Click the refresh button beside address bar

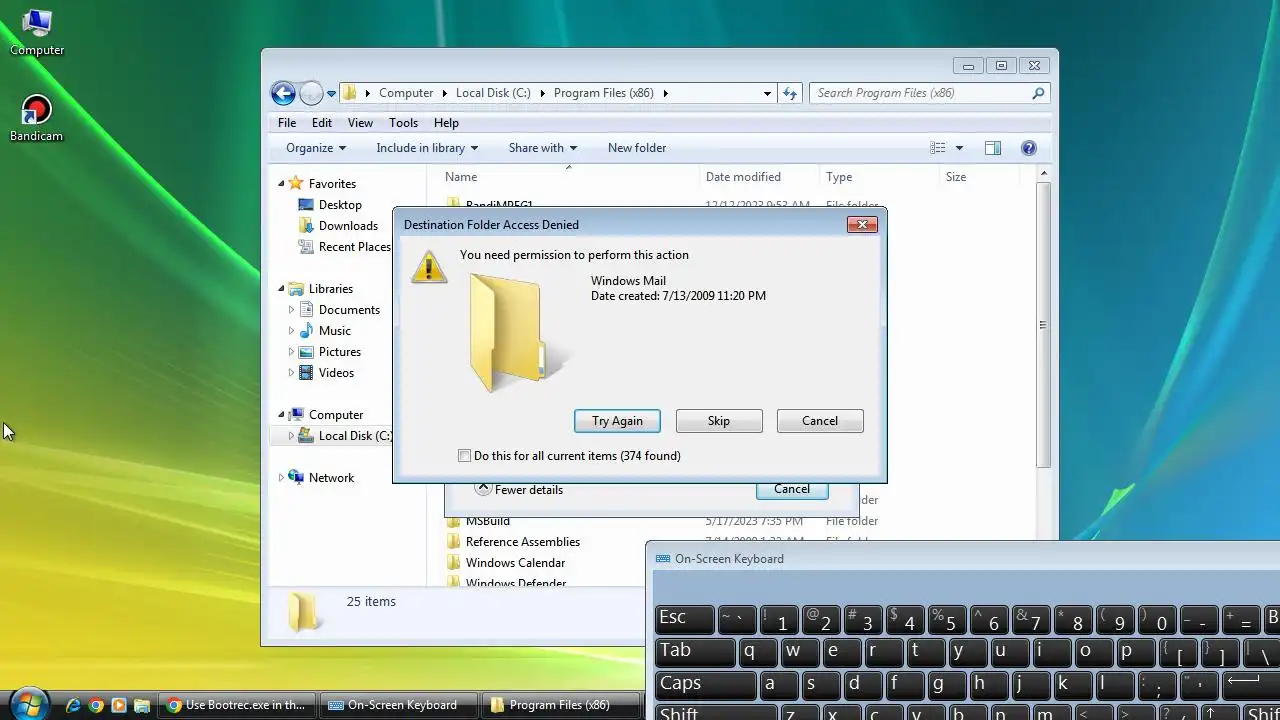tap(790, 93)
